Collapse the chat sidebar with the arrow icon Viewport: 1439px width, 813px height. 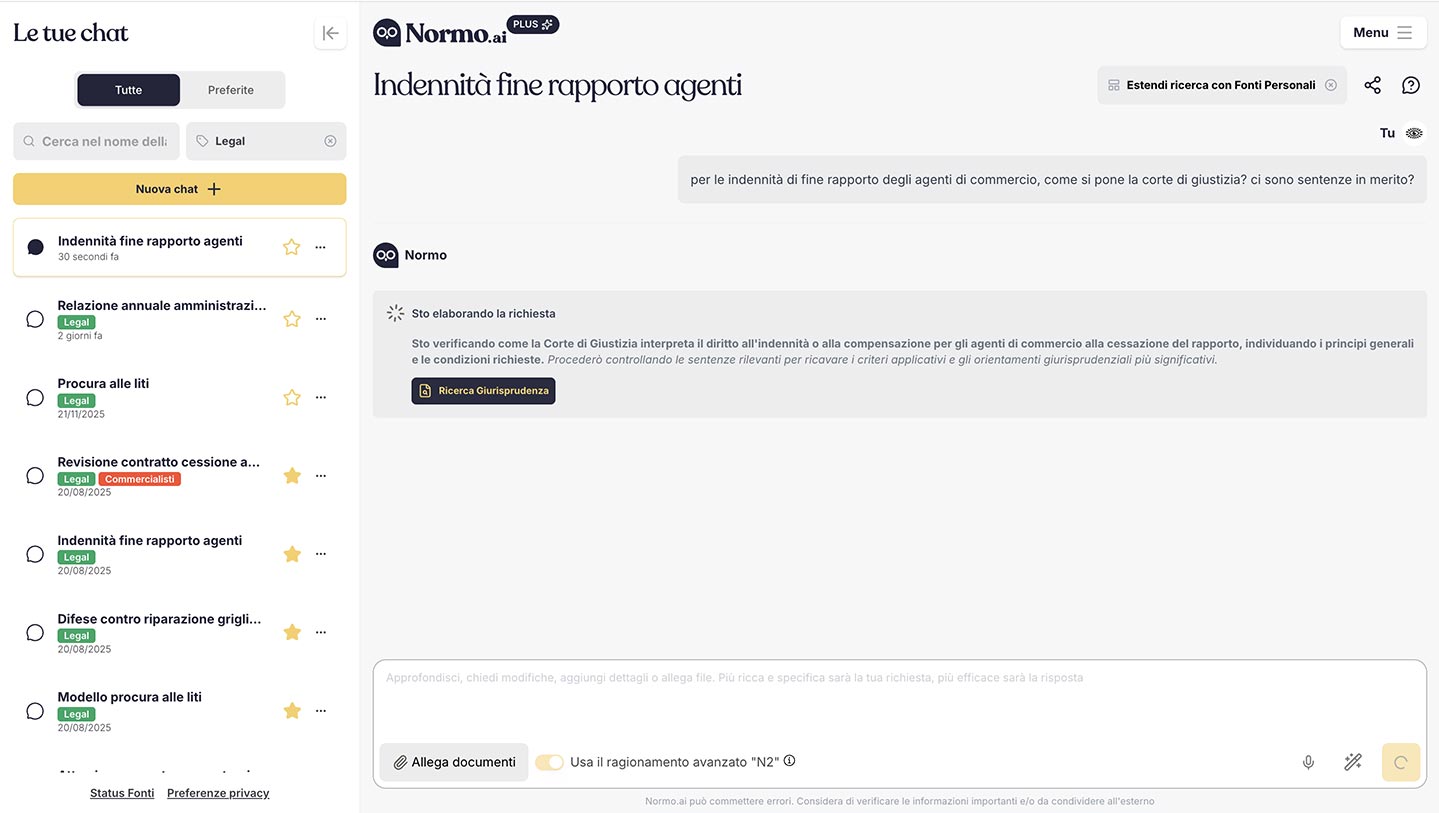click(x=330, y=33)
